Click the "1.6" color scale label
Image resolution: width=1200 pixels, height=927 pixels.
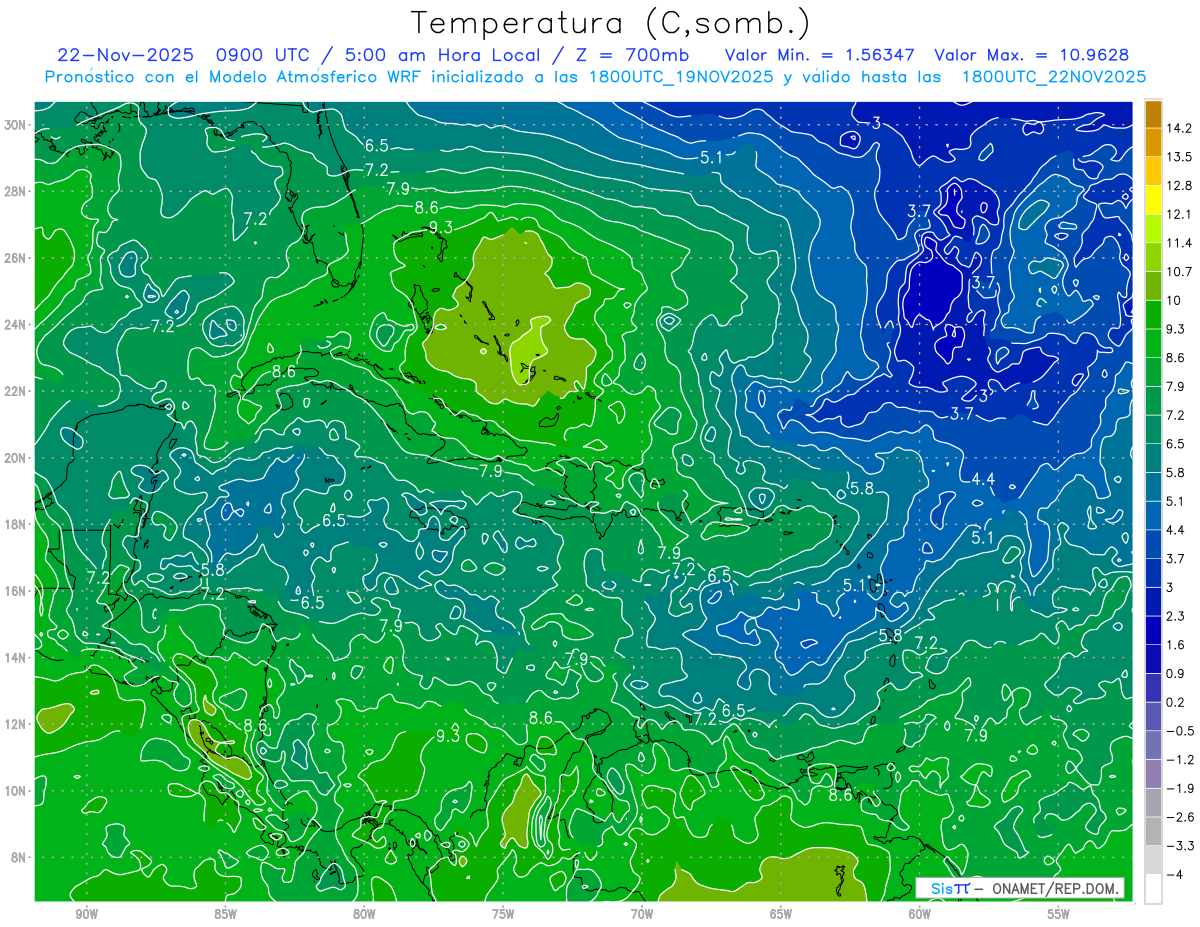click(1176, 645)
